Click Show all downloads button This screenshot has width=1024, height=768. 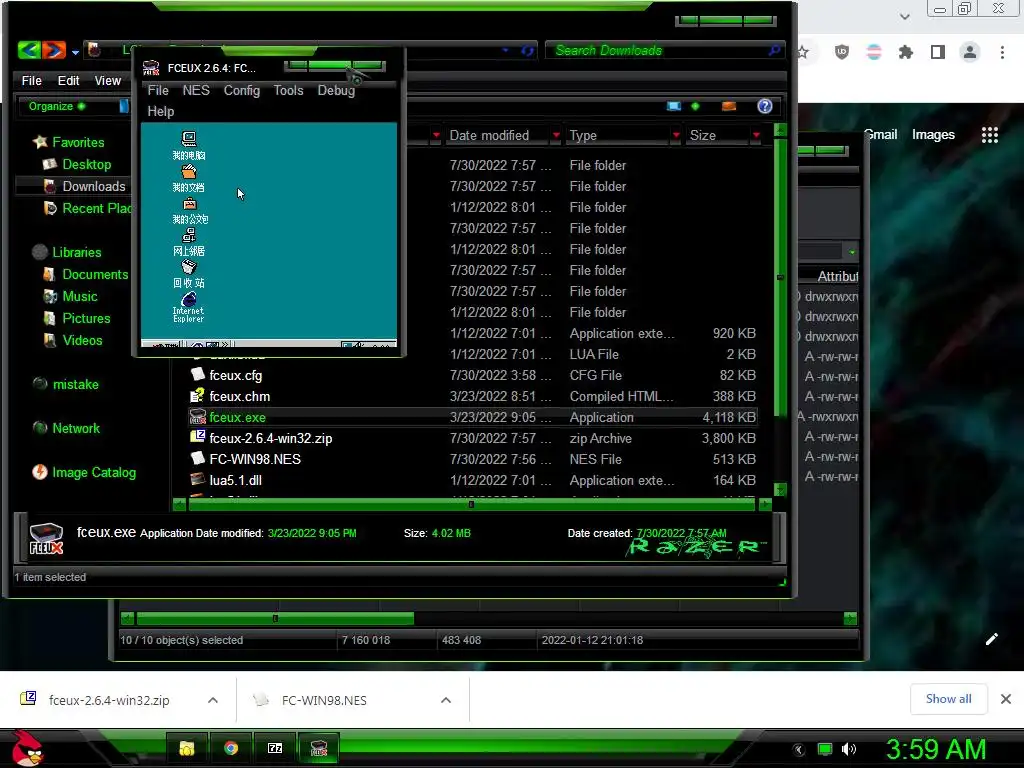(948, 699)
